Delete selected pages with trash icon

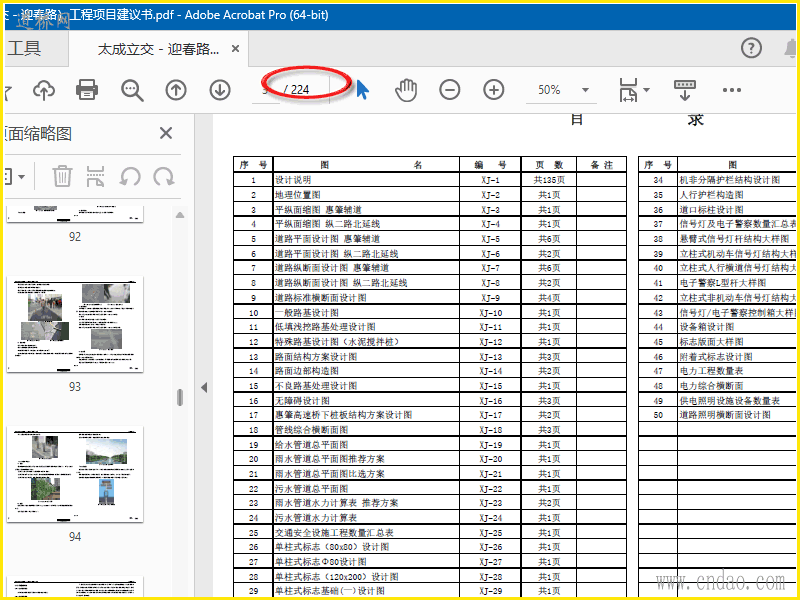(62, 177)
